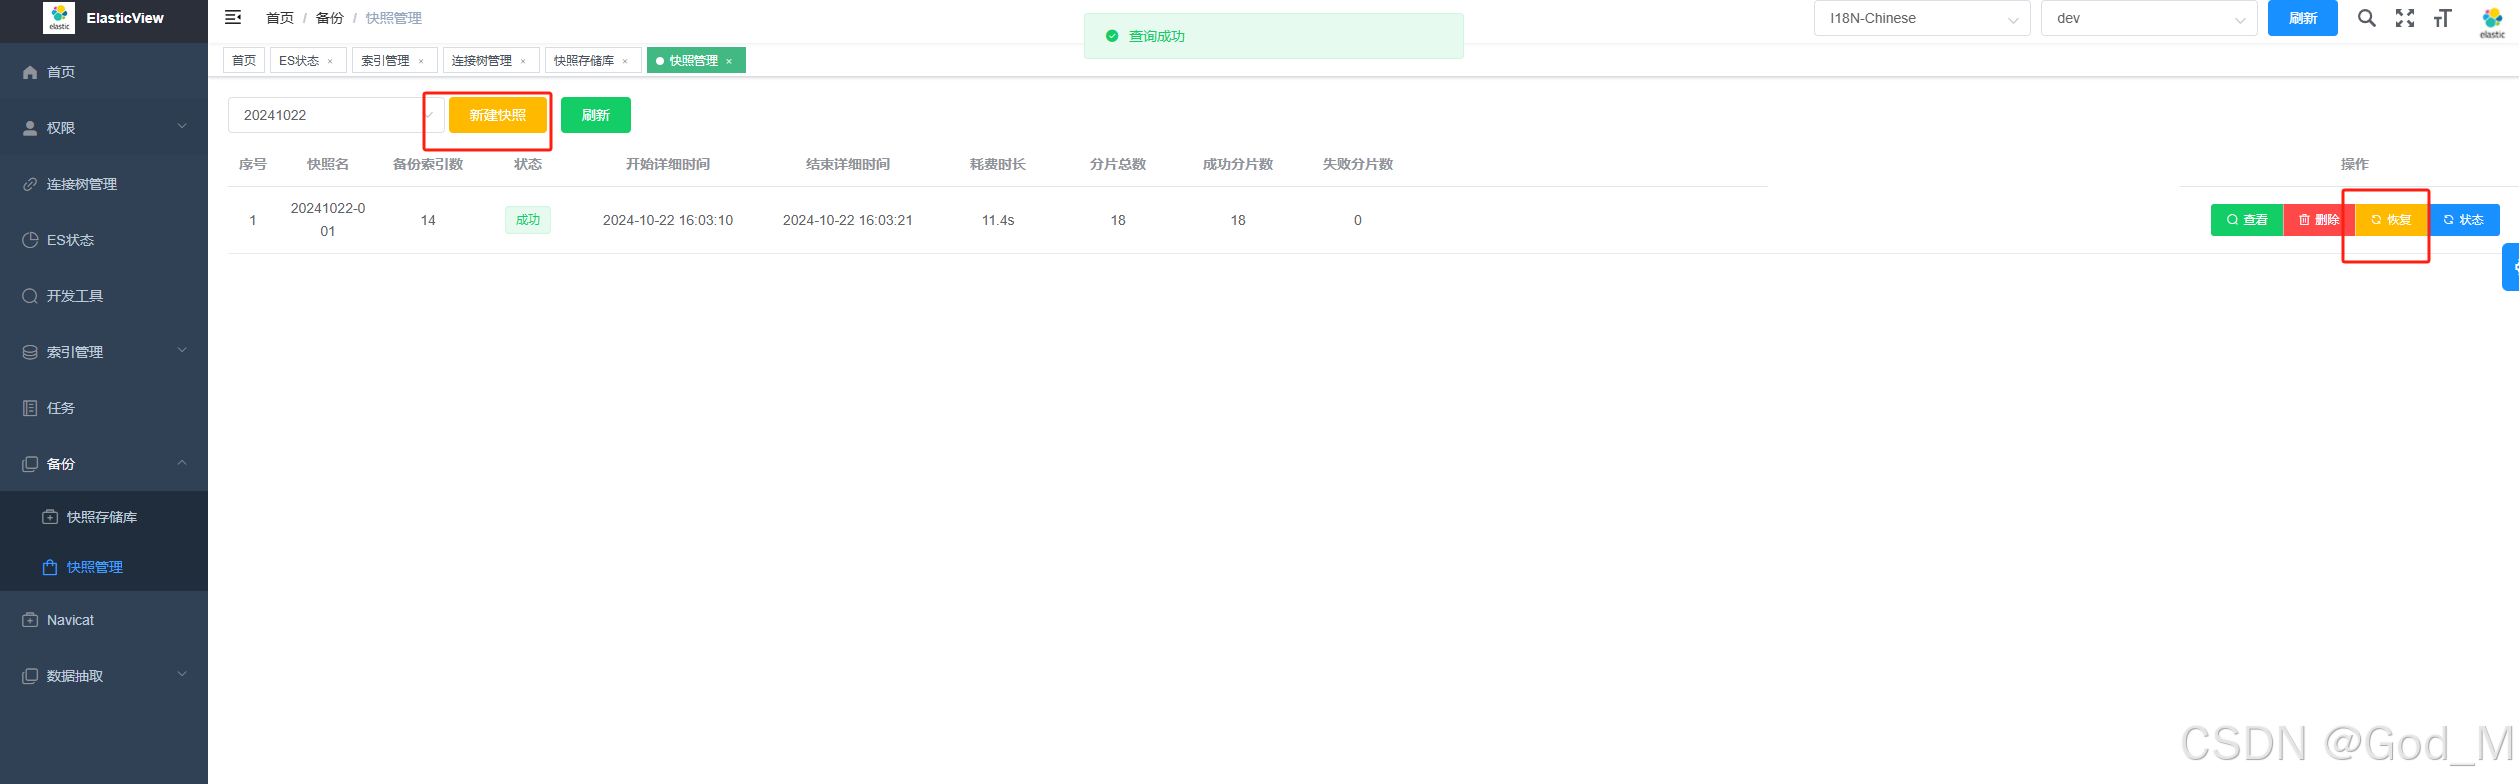The width and height of the screenshot is (2519, 784).
Task: Click the ElasticView logo in sidebar header
Action: pos(59,18)
